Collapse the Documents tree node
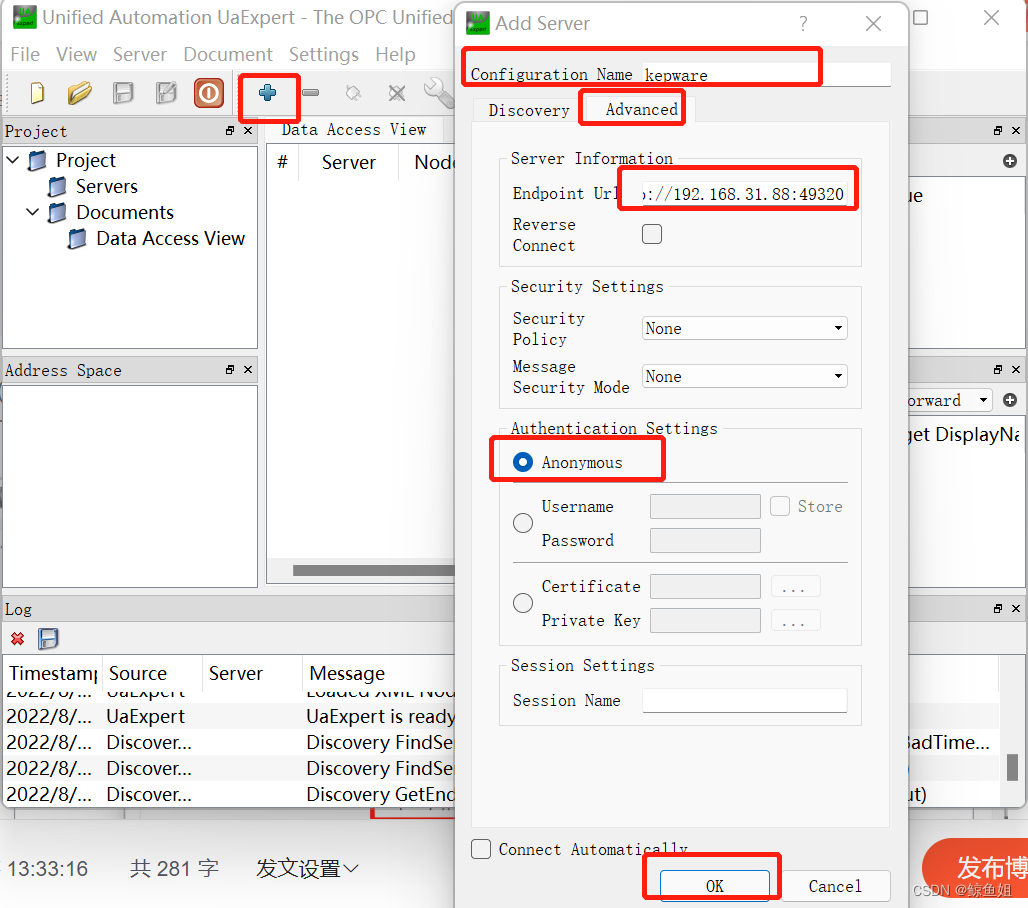The image size is (1028, 908). coord(33,212)
